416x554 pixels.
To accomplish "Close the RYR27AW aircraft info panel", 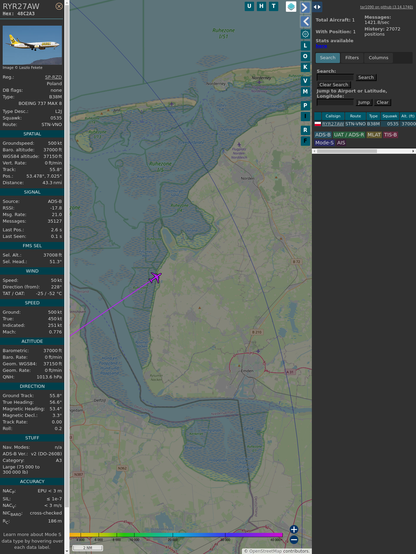I will (59, 6).
